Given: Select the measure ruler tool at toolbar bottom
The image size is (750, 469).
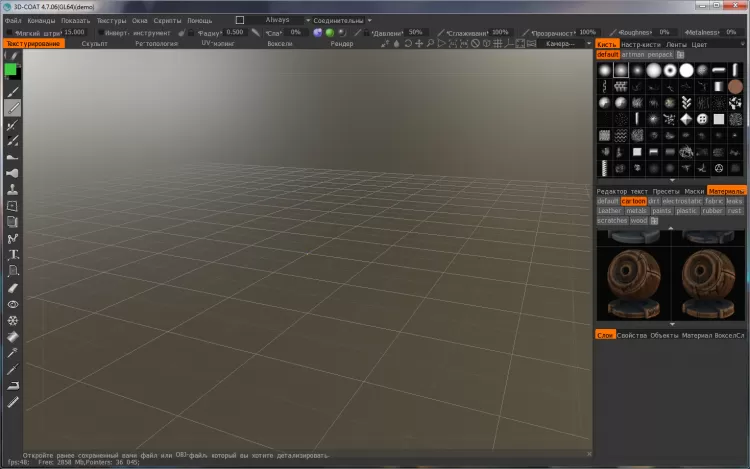Looking at the screenshot, I should (13, 402).
